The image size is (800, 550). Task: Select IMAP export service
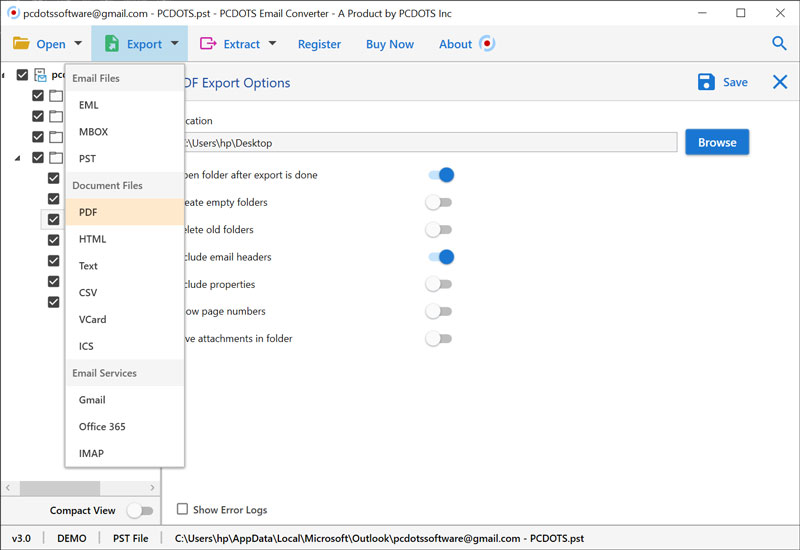[x=124, y=453]
